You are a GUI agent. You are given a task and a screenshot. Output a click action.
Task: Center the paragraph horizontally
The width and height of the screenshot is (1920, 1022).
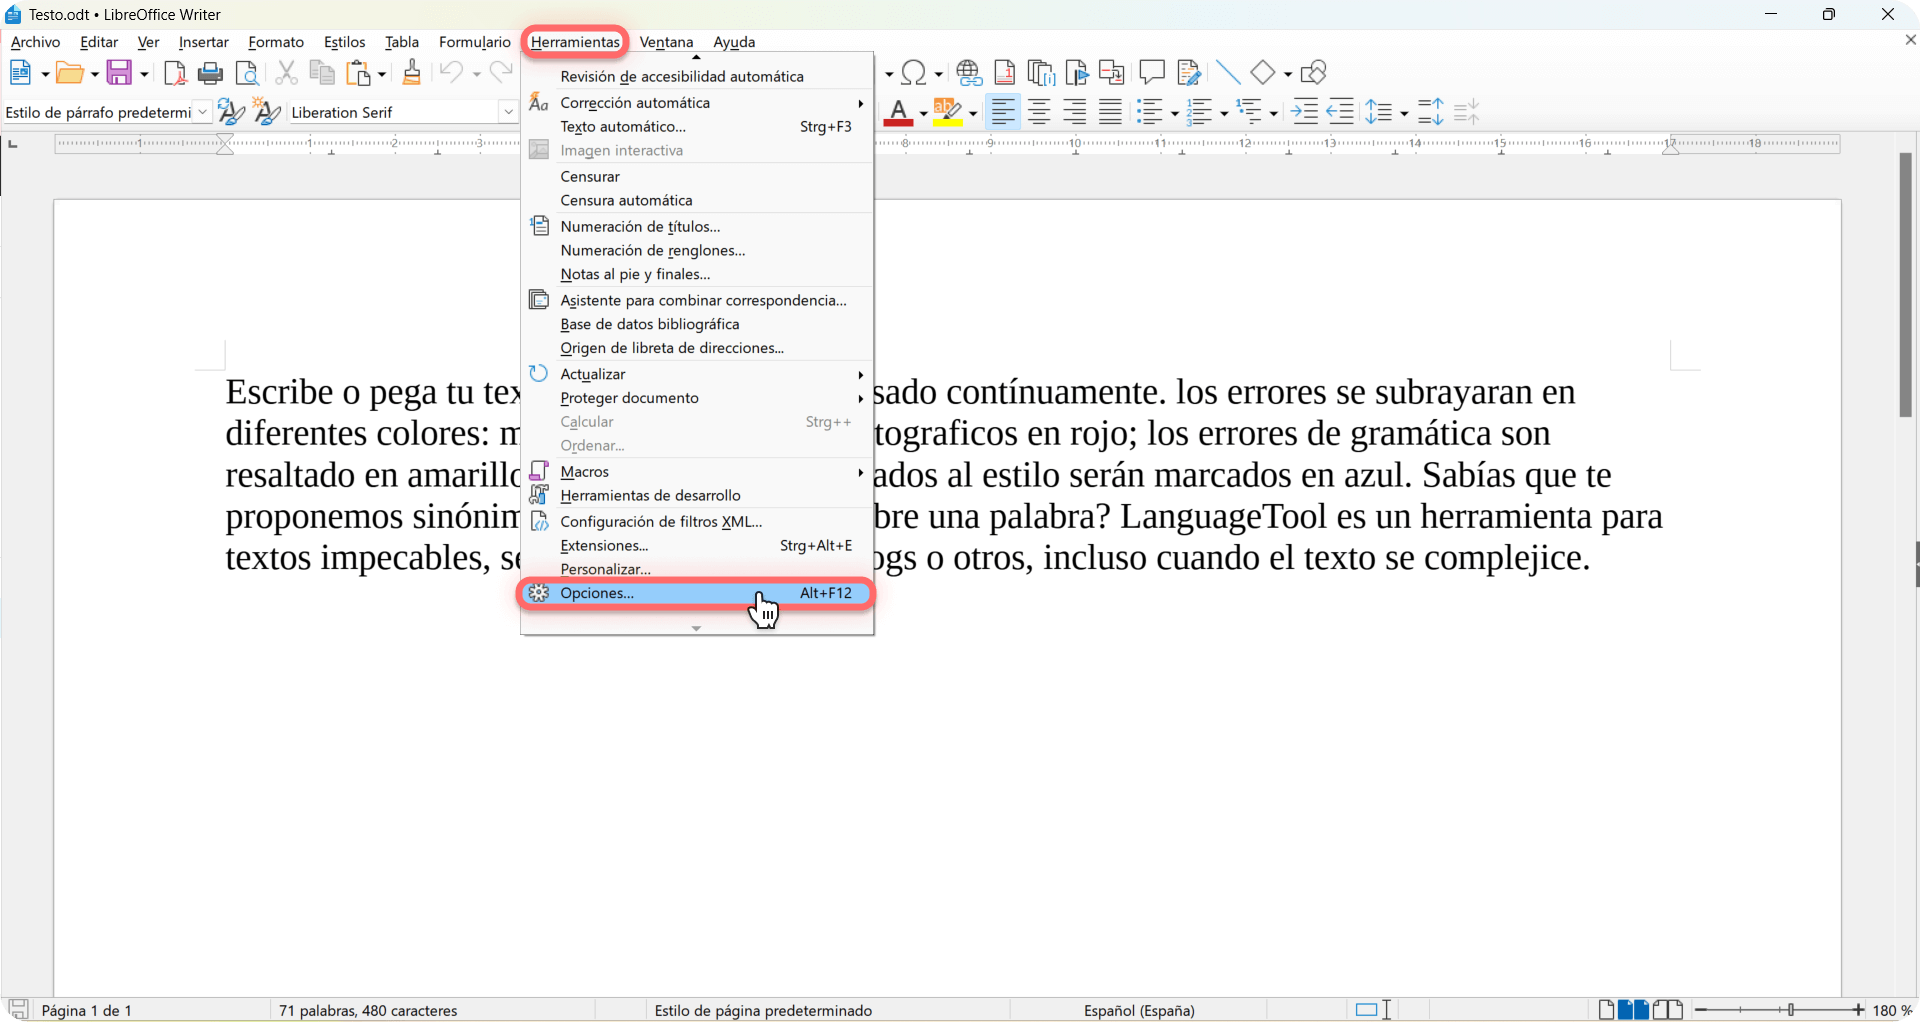1039,112
